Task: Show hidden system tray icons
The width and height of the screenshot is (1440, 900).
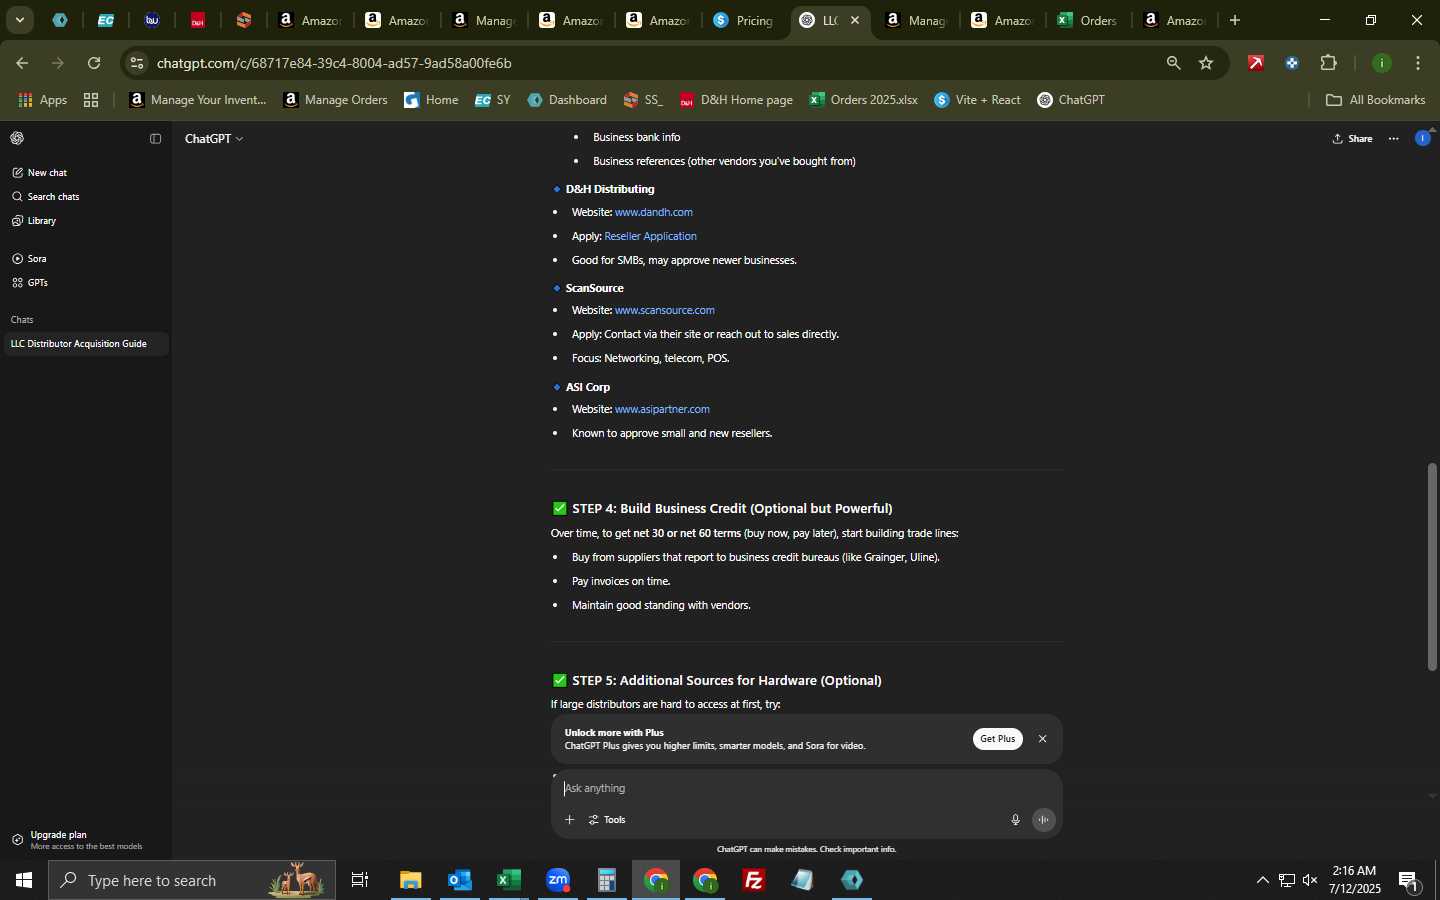Action: coord(1262,880)
